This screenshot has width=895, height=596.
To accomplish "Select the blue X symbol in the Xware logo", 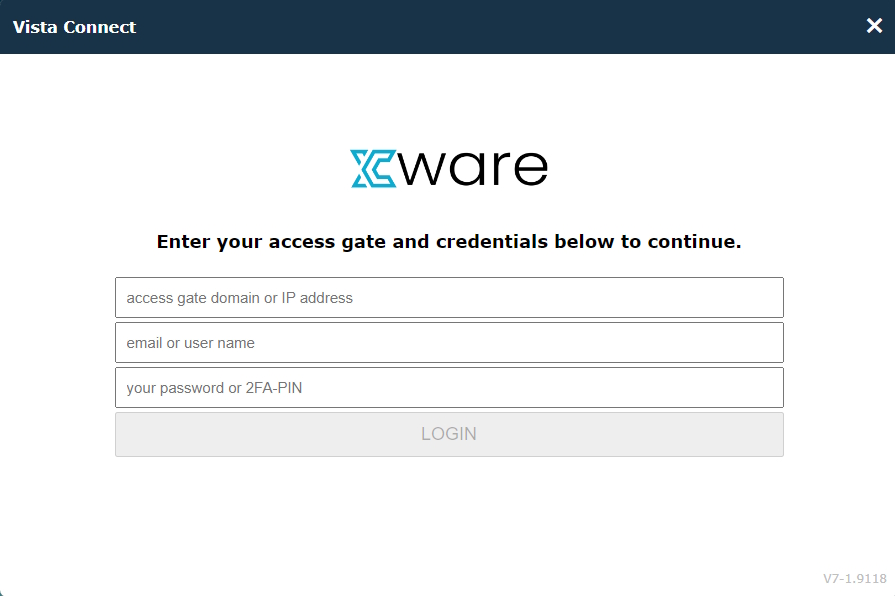I will tap(369, 167).
